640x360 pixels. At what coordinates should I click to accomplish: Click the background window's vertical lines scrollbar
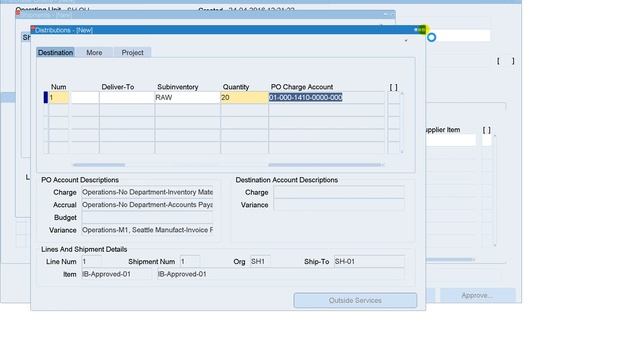point(495,190)
